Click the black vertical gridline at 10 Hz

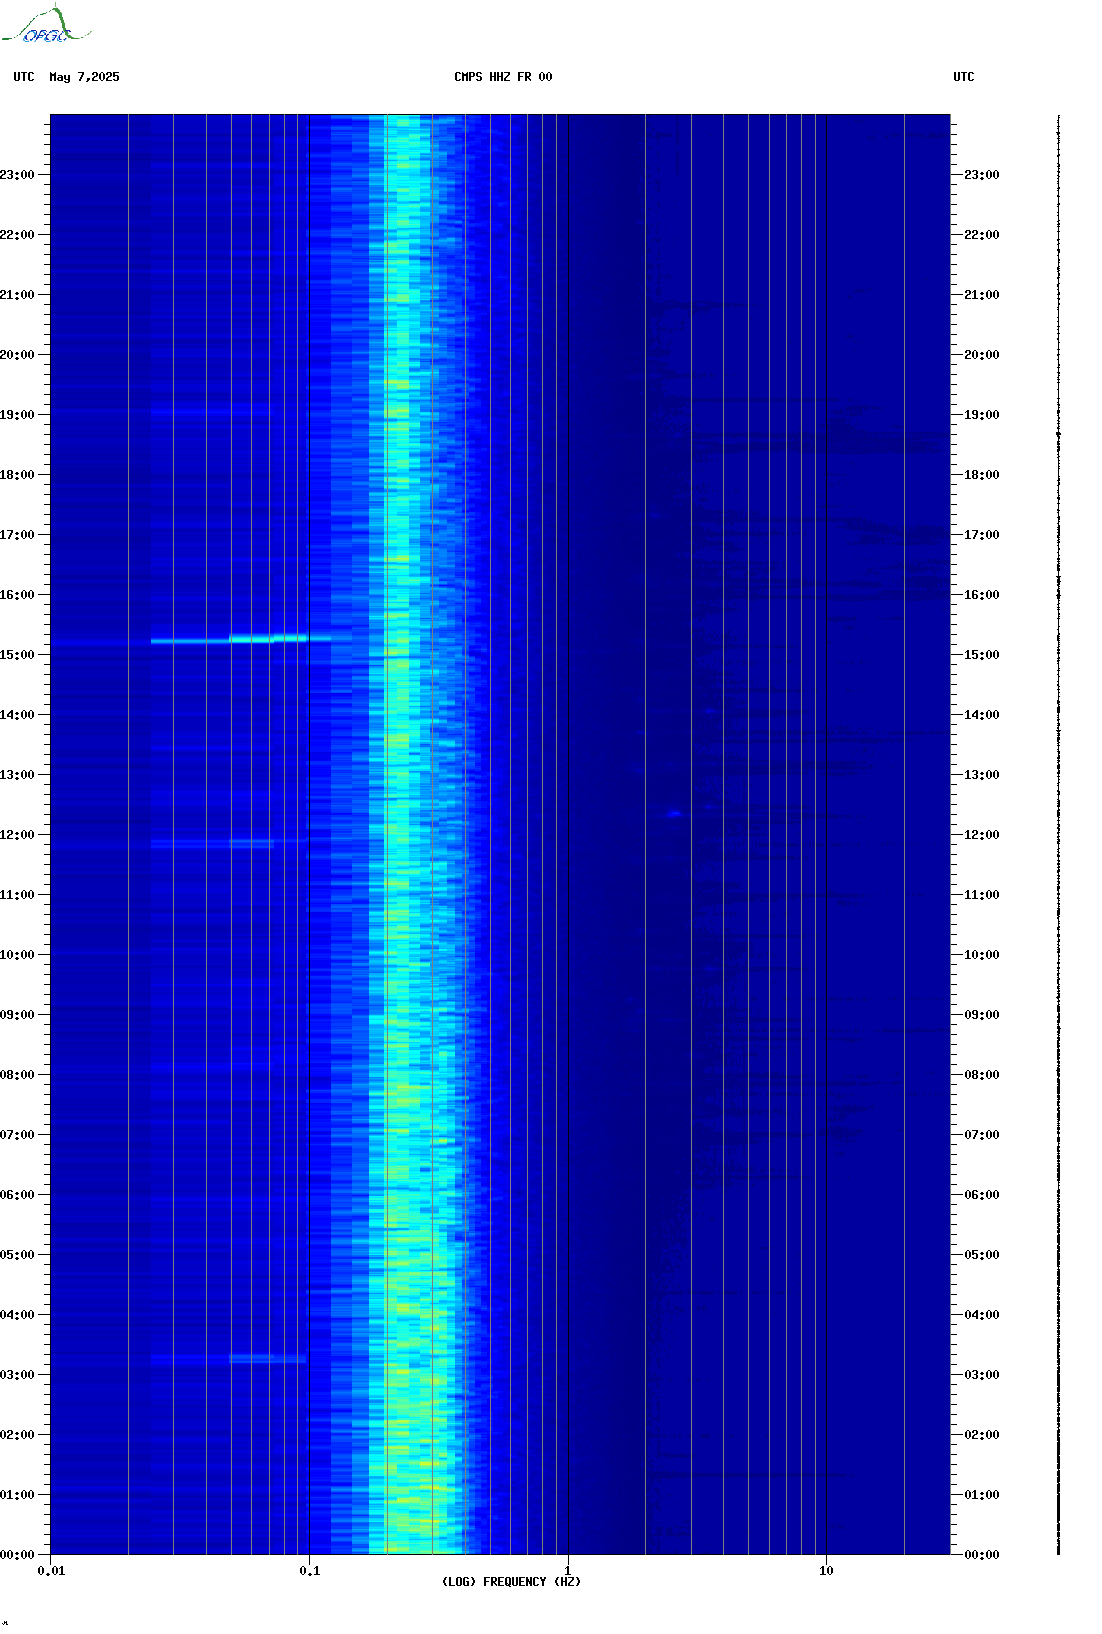(826, 835)
